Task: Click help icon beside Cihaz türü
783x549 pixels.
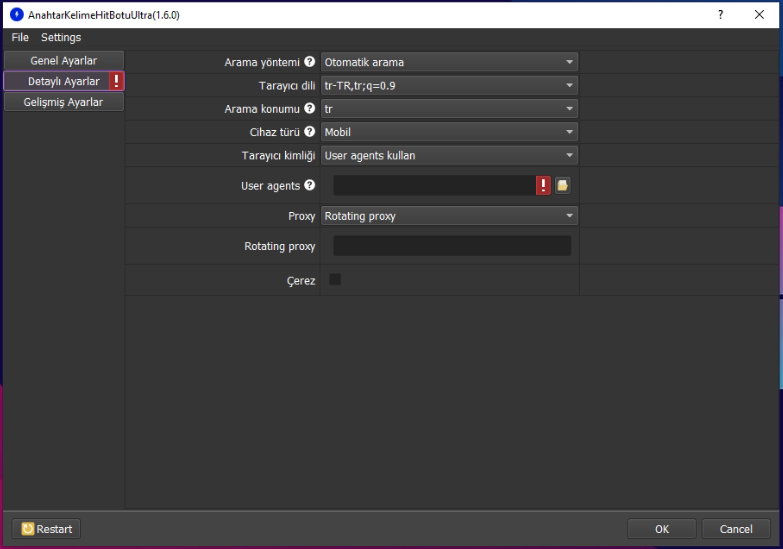Action: [x=310, y=132]
